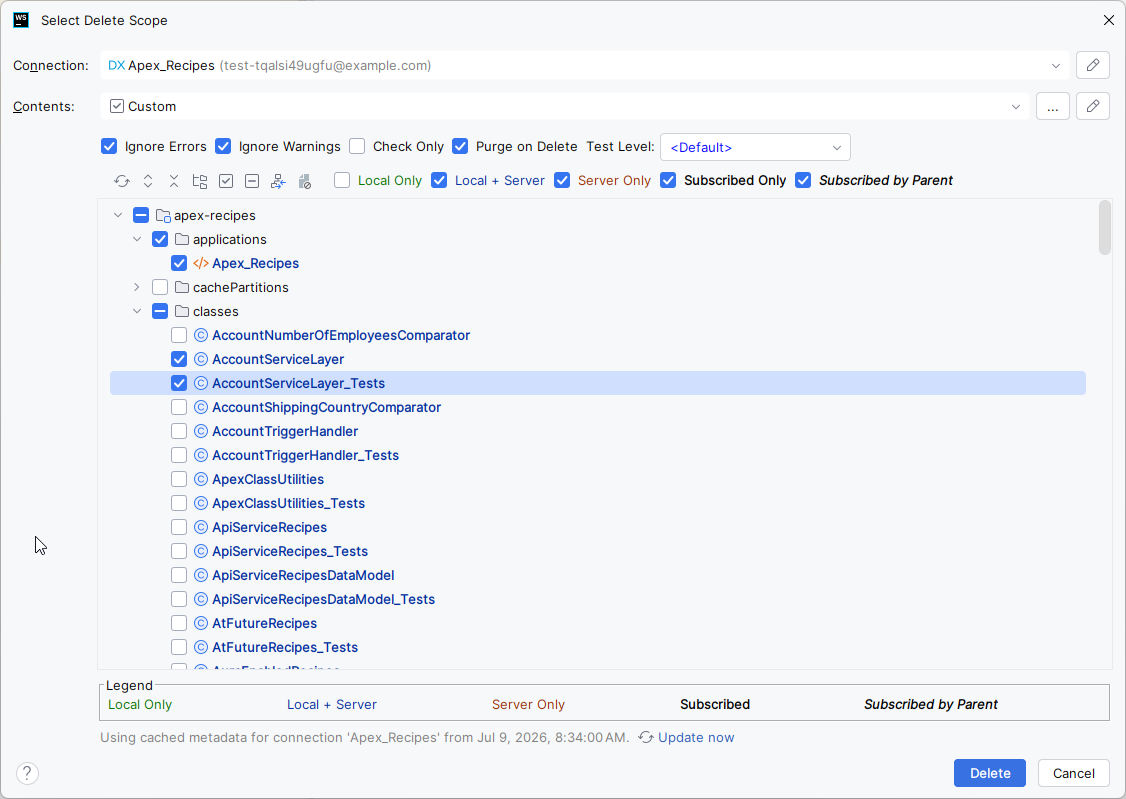Image resolution: width=1126 pixels, height=799 pixels.
Task: Click the deselect-all minus toolbar icon
Action: point(252,181)
